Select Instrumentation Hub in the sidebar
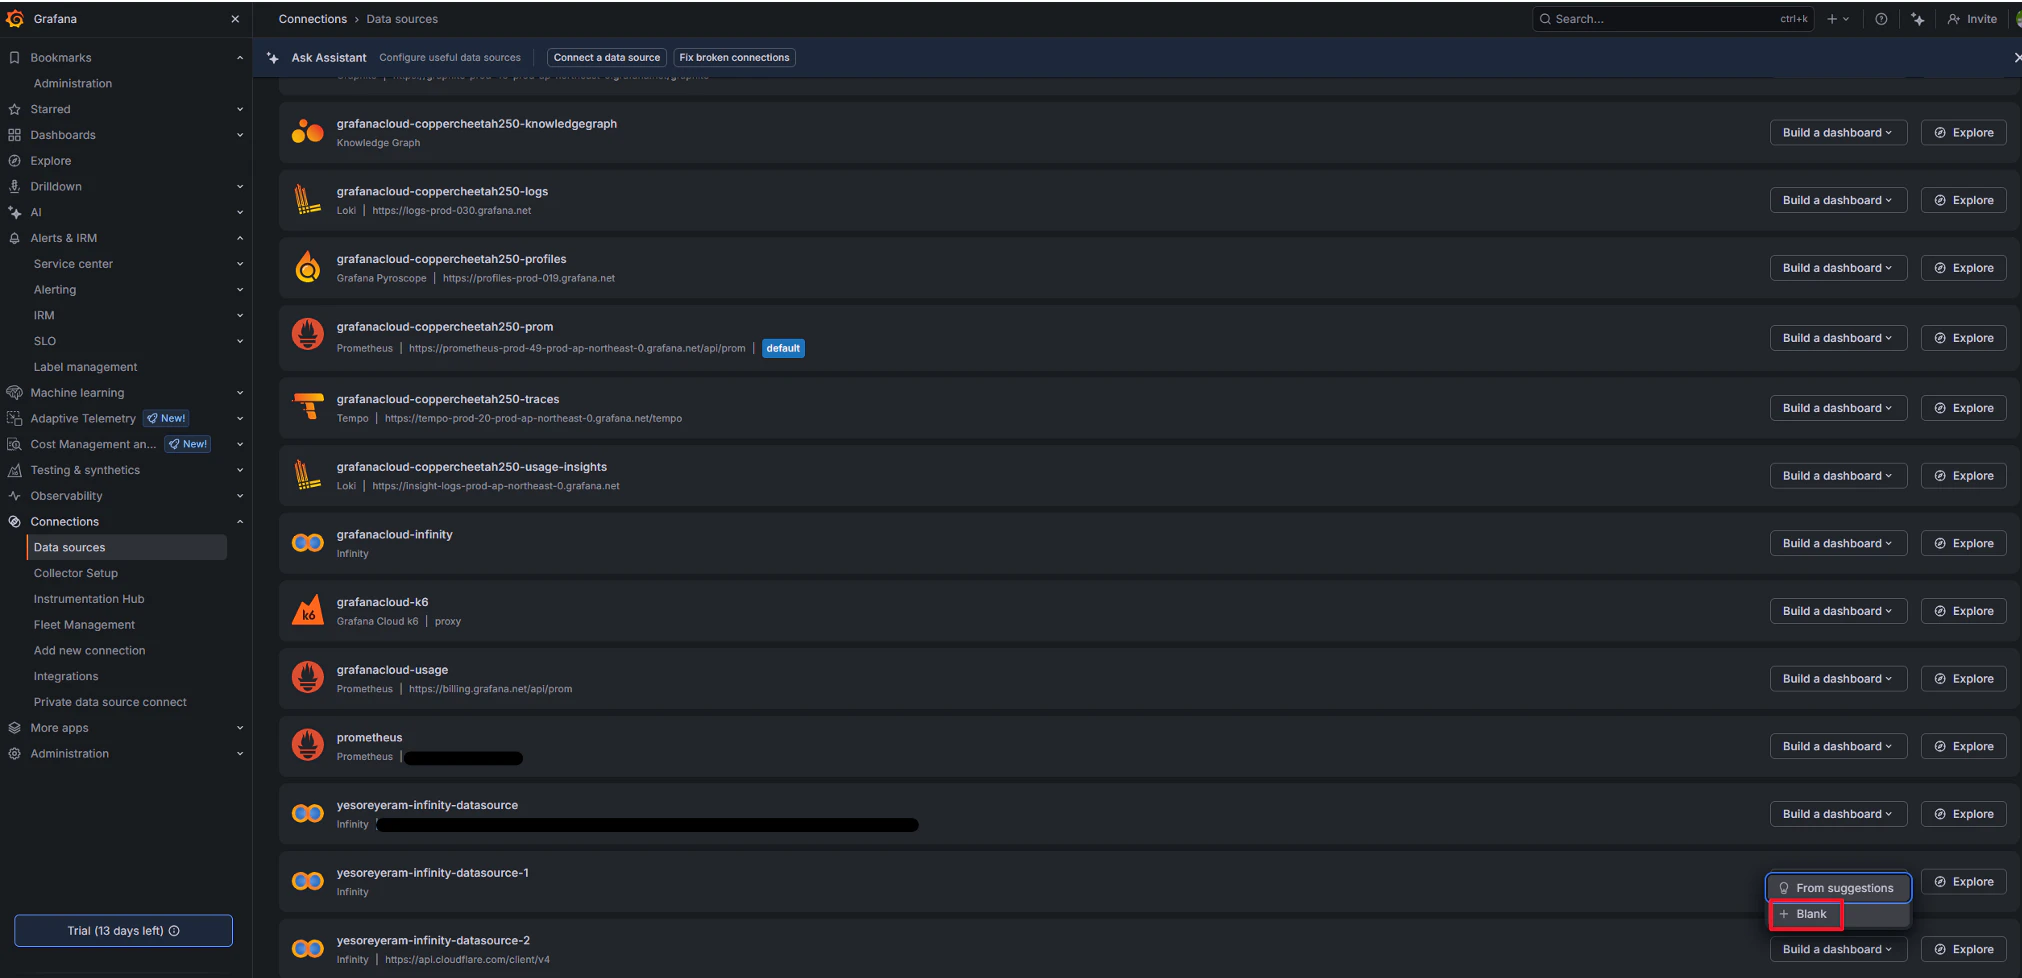Image resolution: width=2022 pixels, height=978 pixels. pyautogui.click(x=89, y=599)
